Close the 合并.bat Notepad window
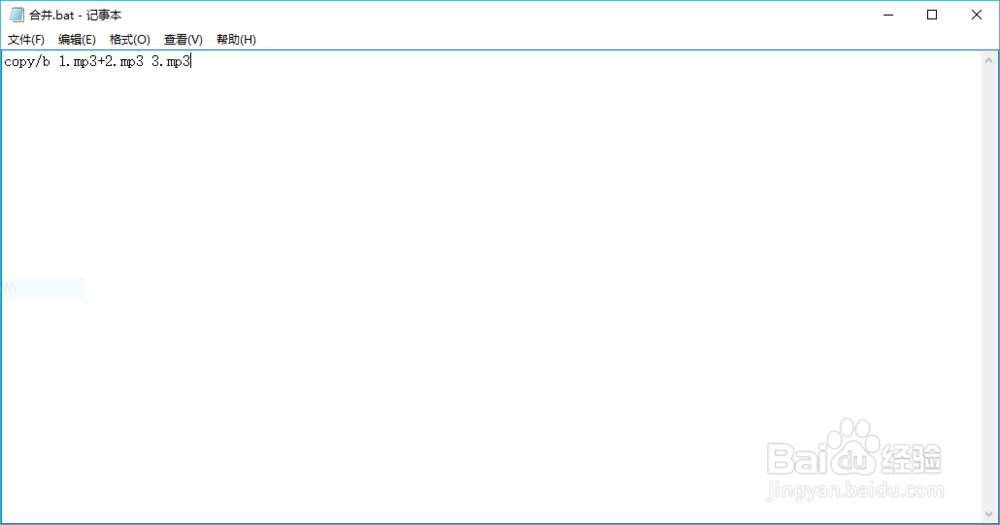 point(976,15)
